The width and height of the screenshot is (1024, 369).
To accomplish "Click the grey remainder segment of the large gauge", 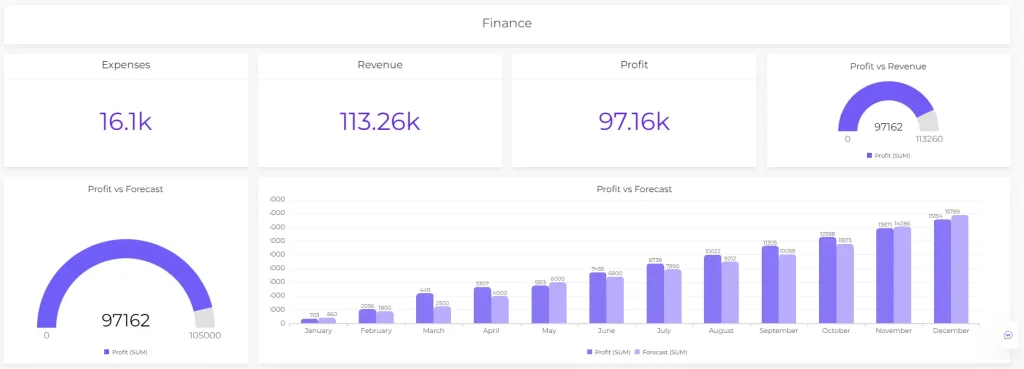I will pos(205,318).
